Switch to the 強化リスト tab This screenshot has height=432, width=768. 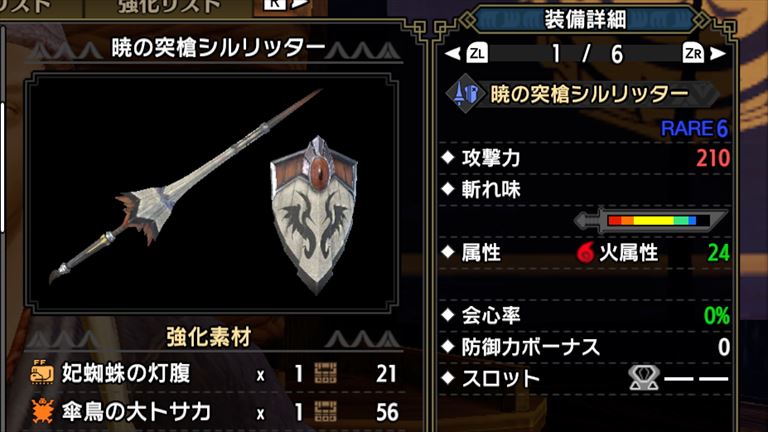[x=169, y=6]
